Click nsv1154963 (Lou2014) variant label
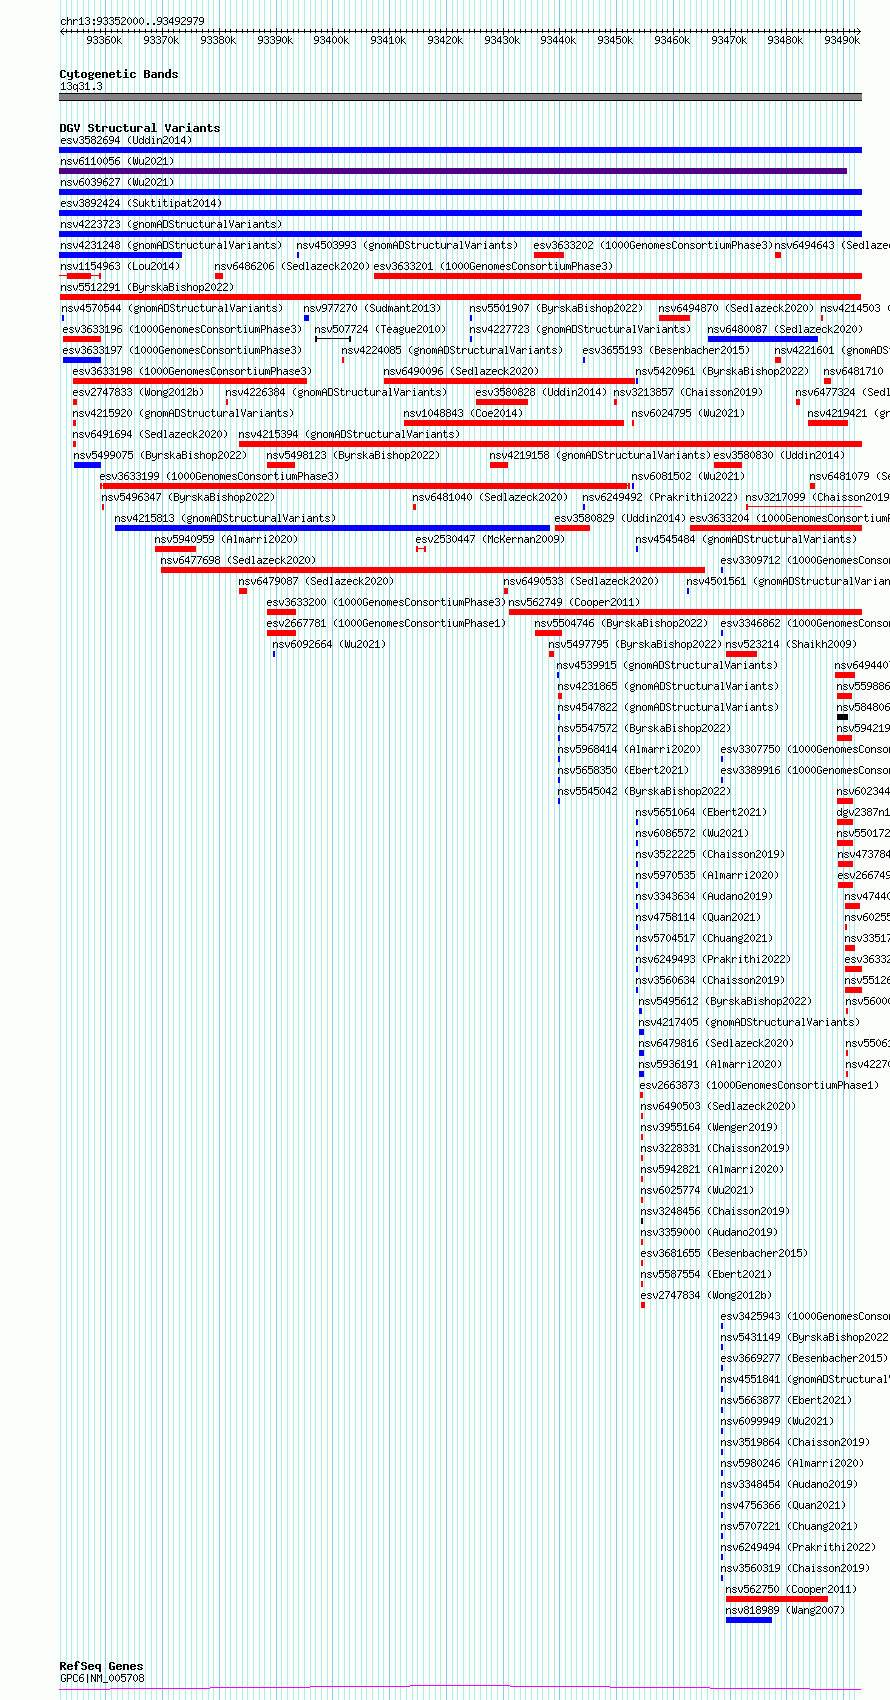890x1700 pixels. pos(120,266)
